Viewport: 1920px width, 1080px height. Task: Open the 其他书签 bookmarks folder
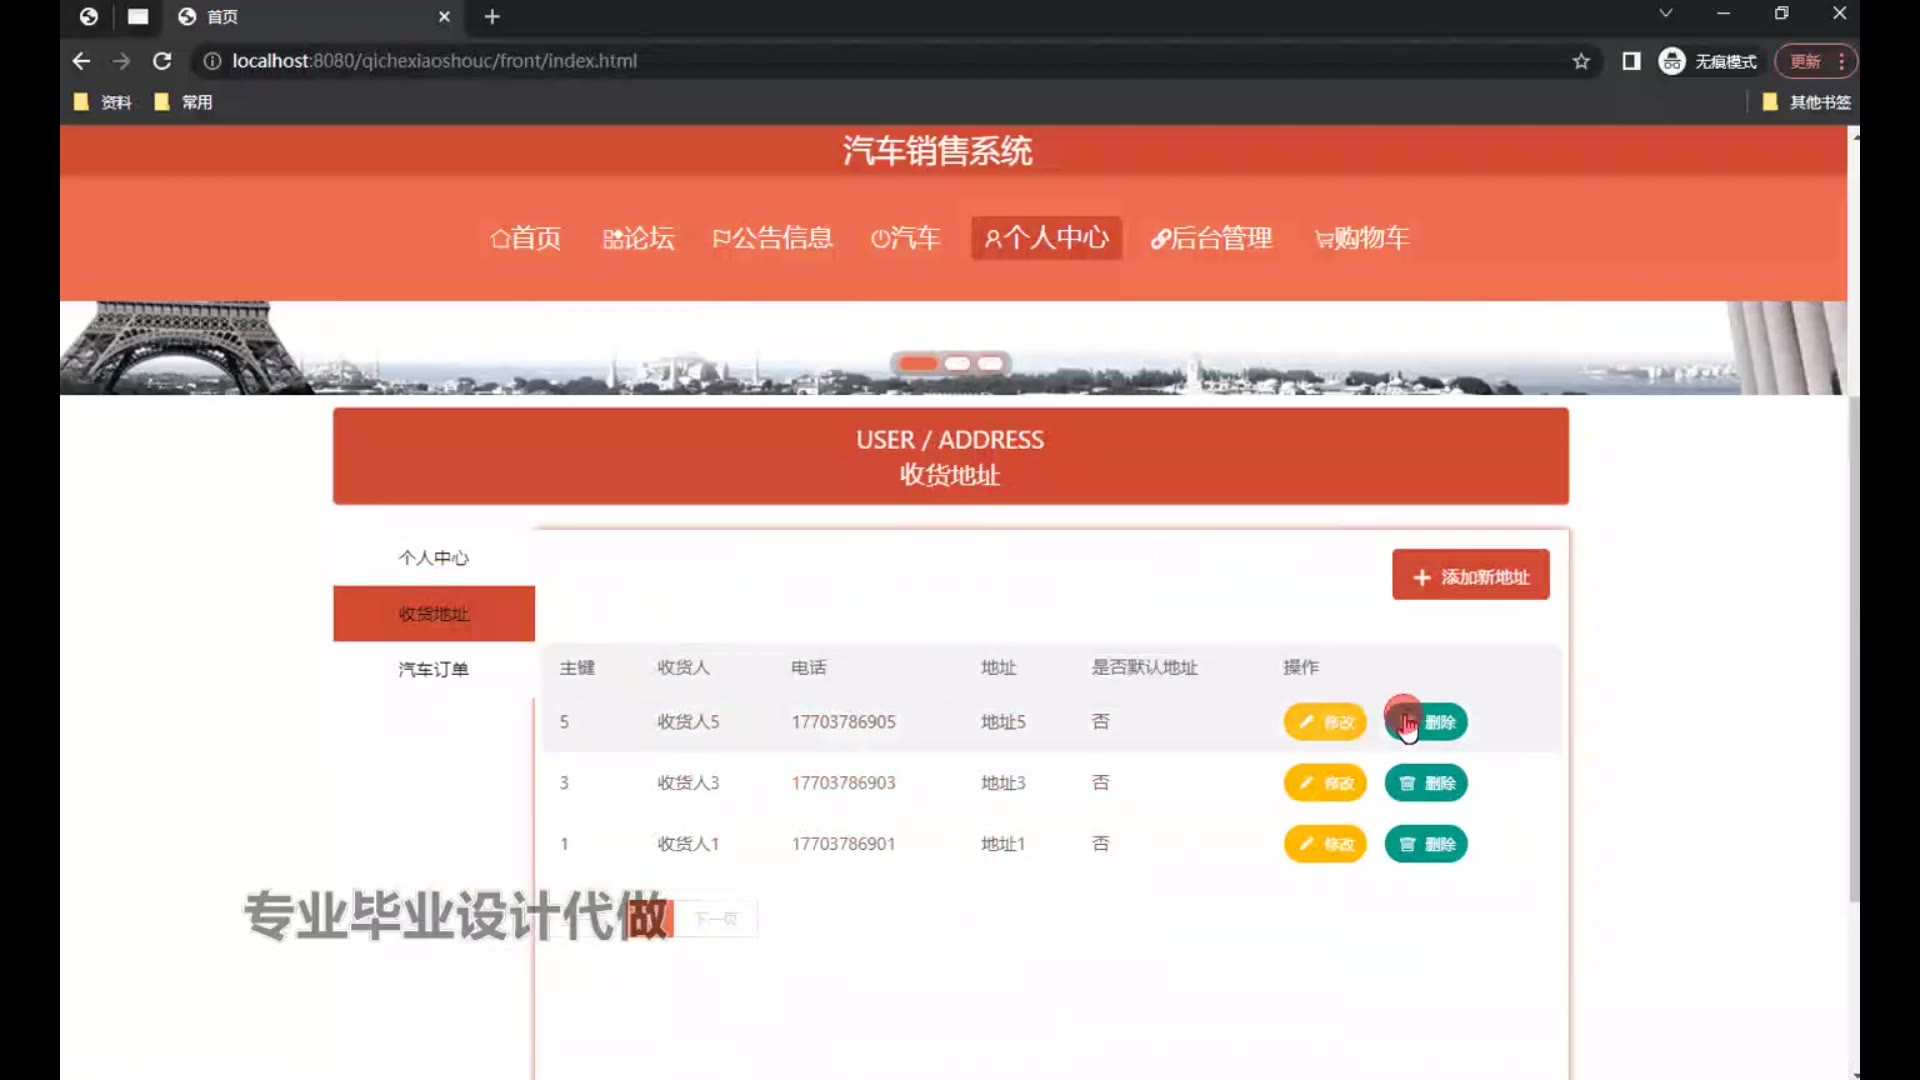pos(1806,102)
